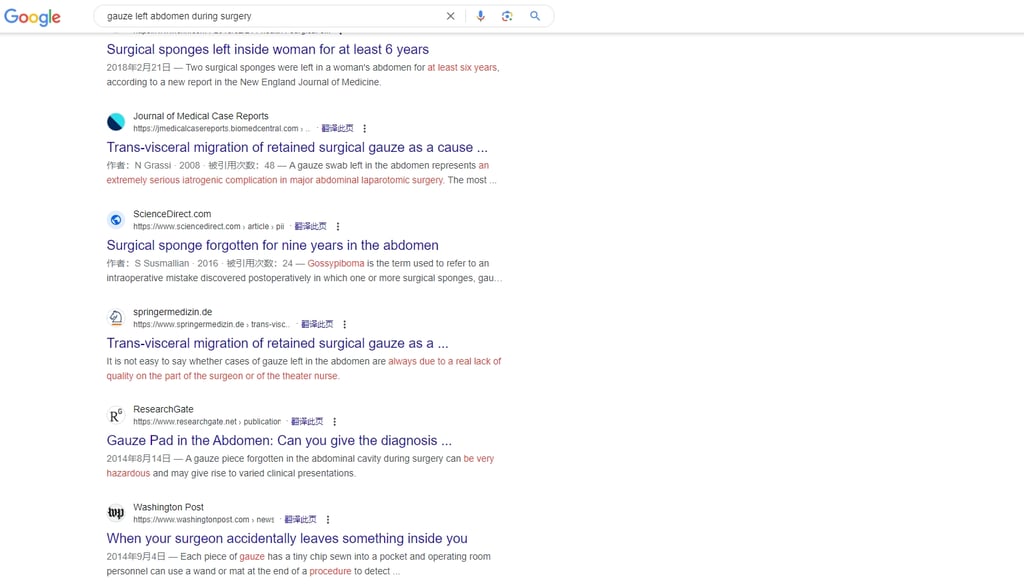
Task: Open 'Surgical sponge forgotten for nine years' link
Action: [x=272, y=245]
